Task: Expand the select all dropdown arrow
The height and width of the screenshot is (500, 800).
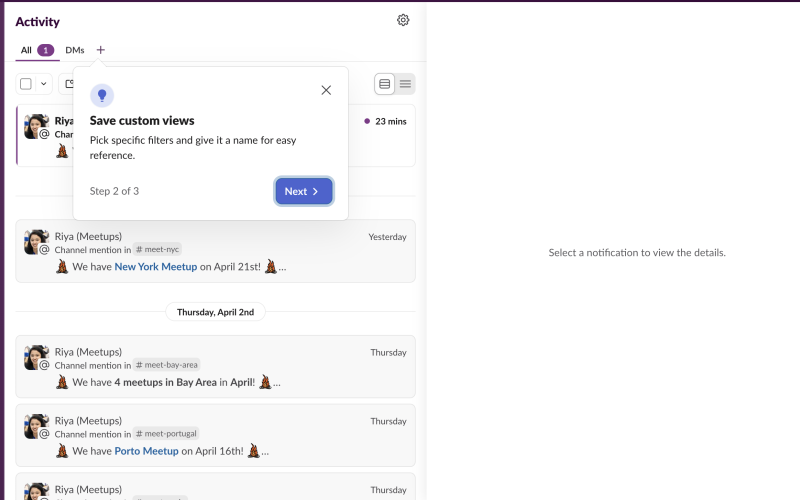Action: click(x=43, y=84)
